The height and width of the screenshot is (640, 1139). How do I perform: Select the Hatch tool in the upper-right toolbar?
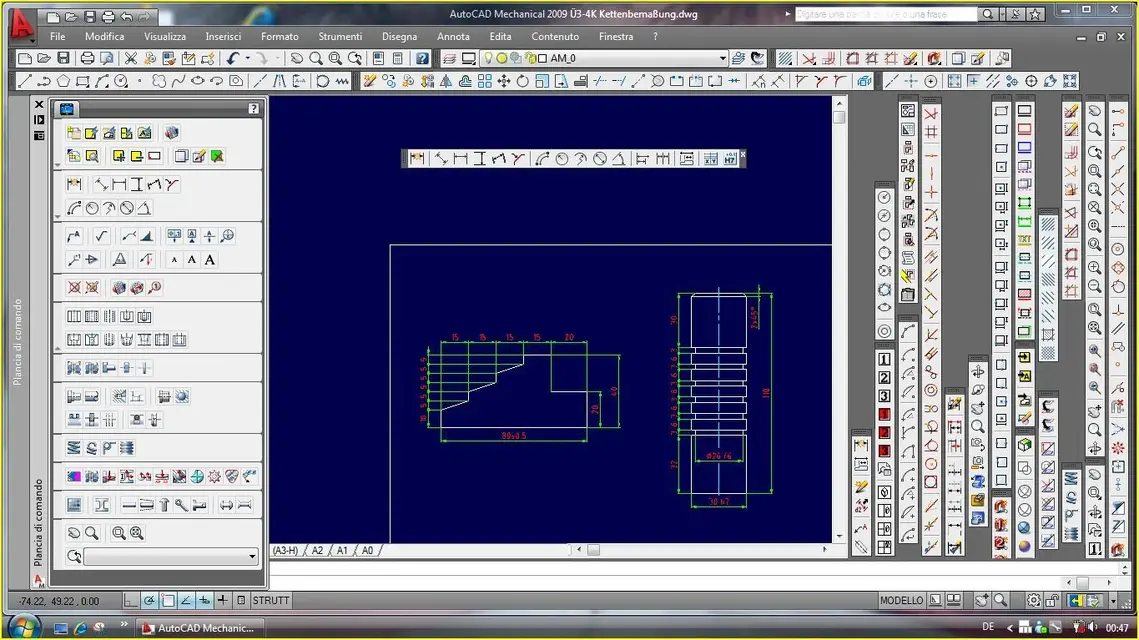[785, 58]
